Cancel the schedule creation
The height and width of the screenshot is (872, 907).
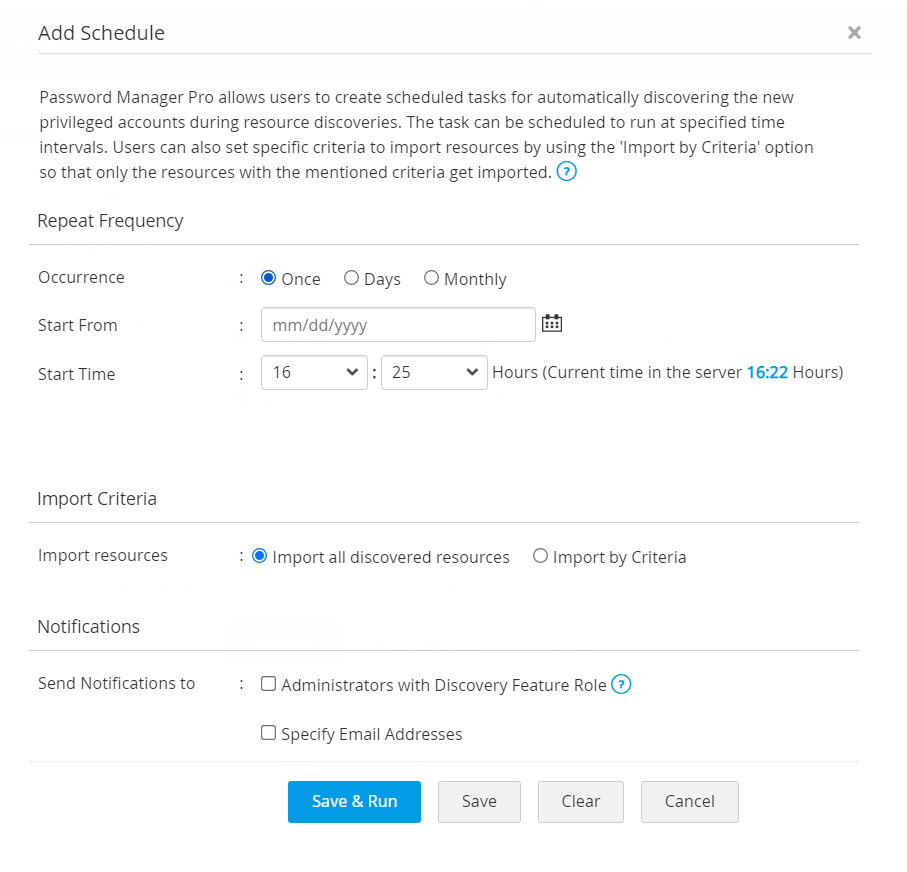[x=689, y=801]
